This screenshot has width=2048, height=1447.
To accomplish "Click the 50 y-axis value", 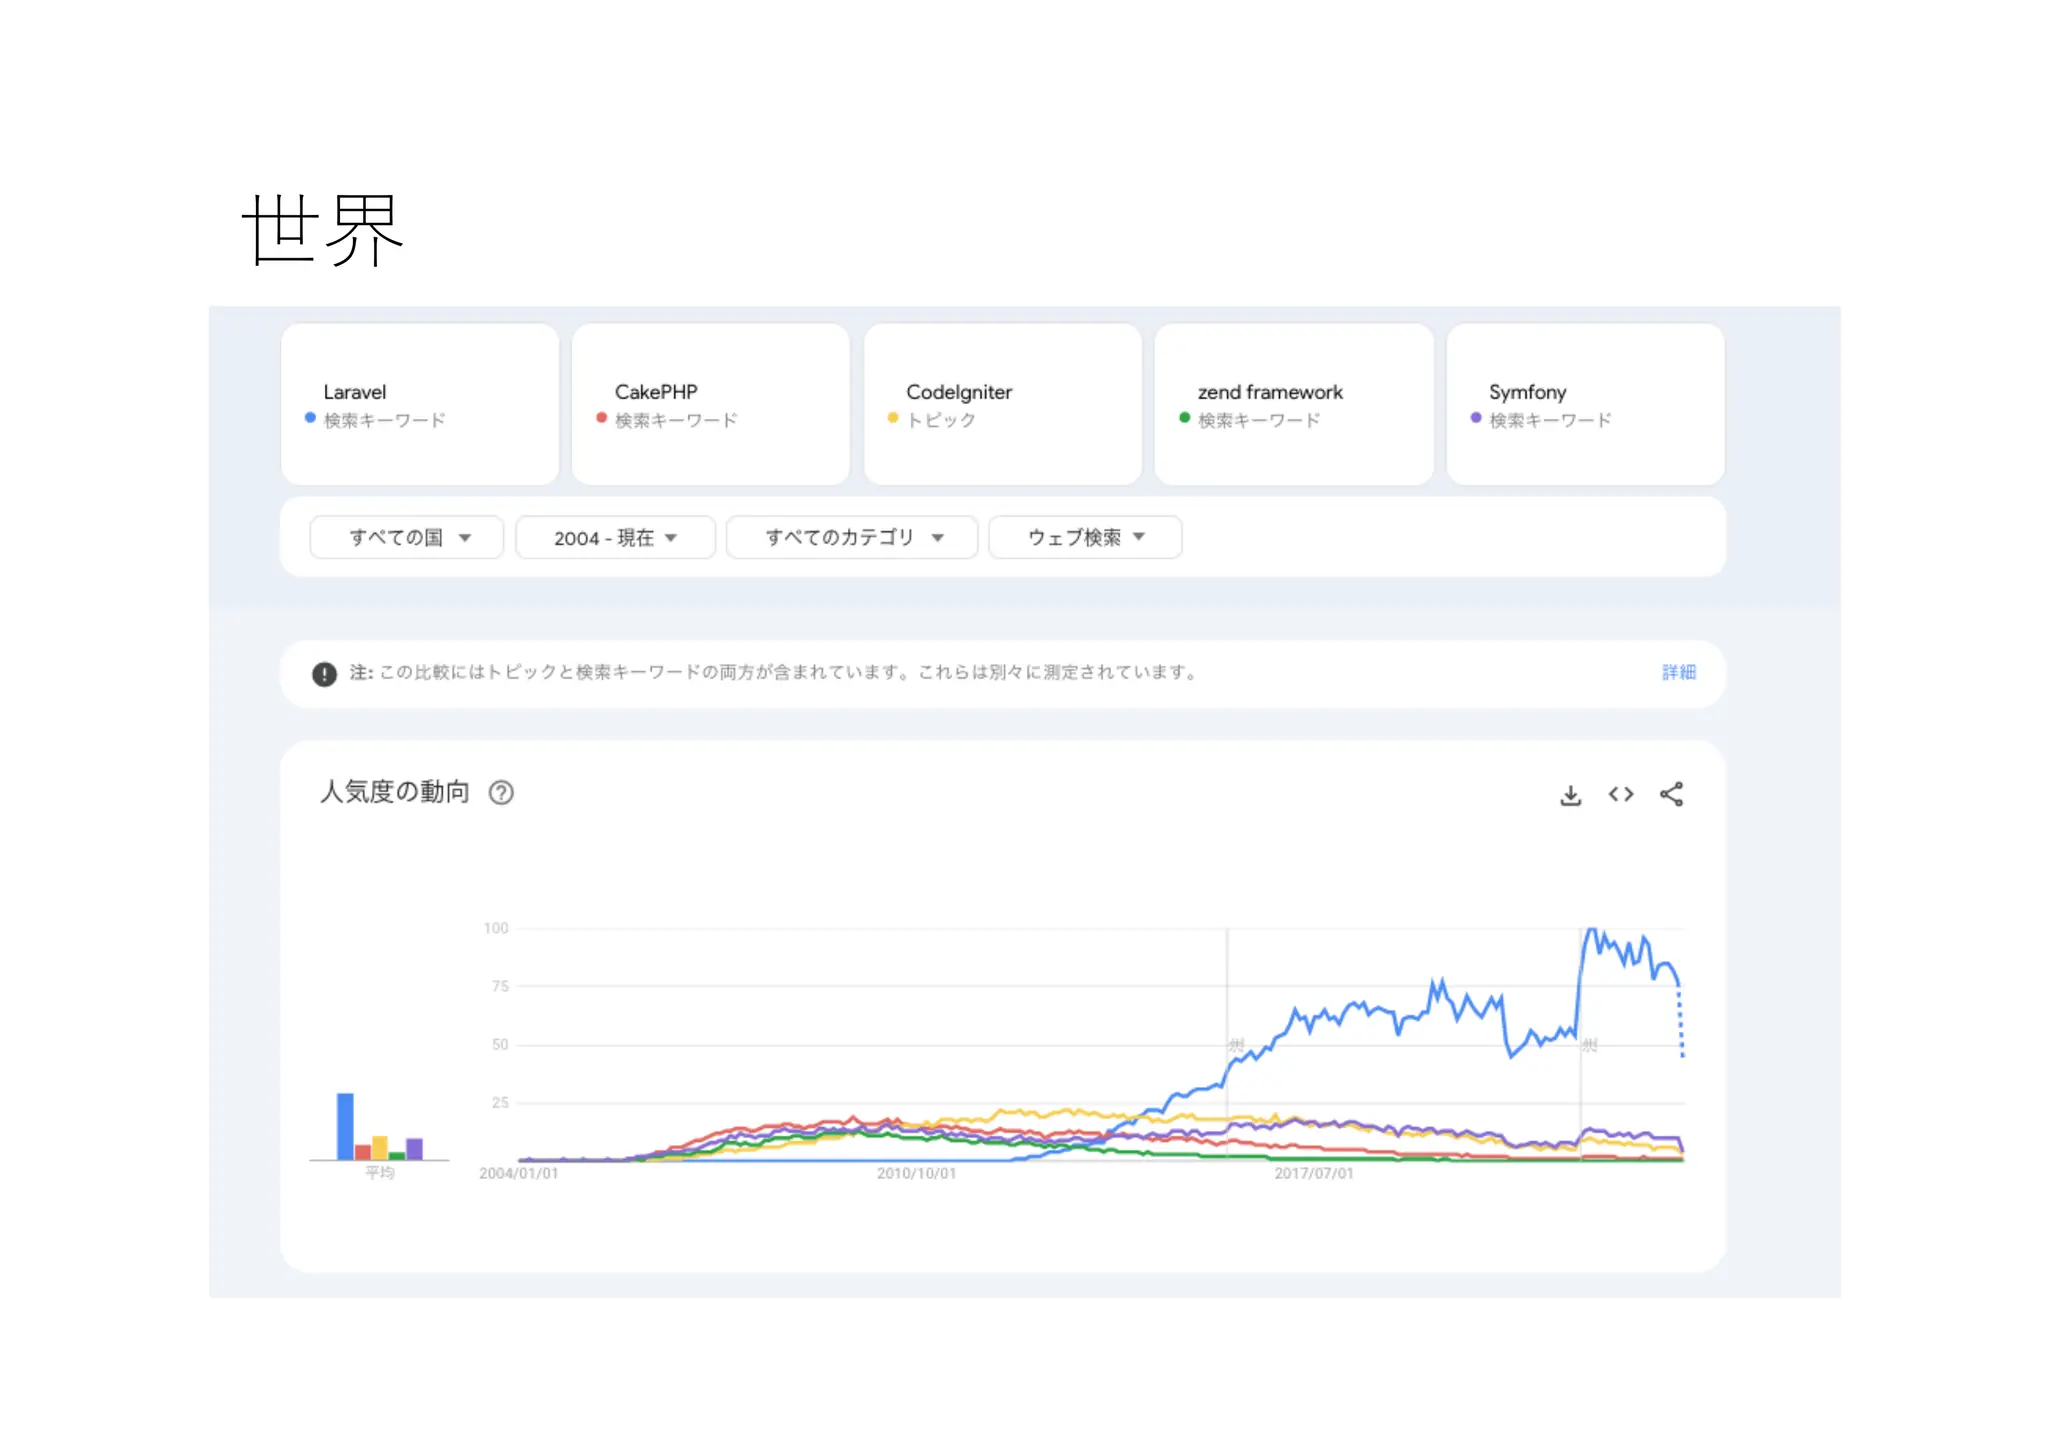I will [x=500, y=1044].
